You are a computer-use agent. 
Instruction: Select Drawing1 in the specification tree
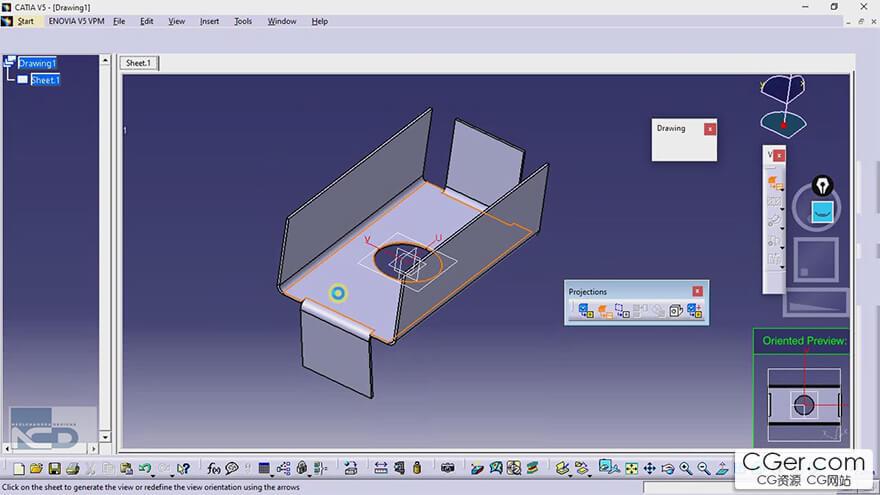coord(38,63)
